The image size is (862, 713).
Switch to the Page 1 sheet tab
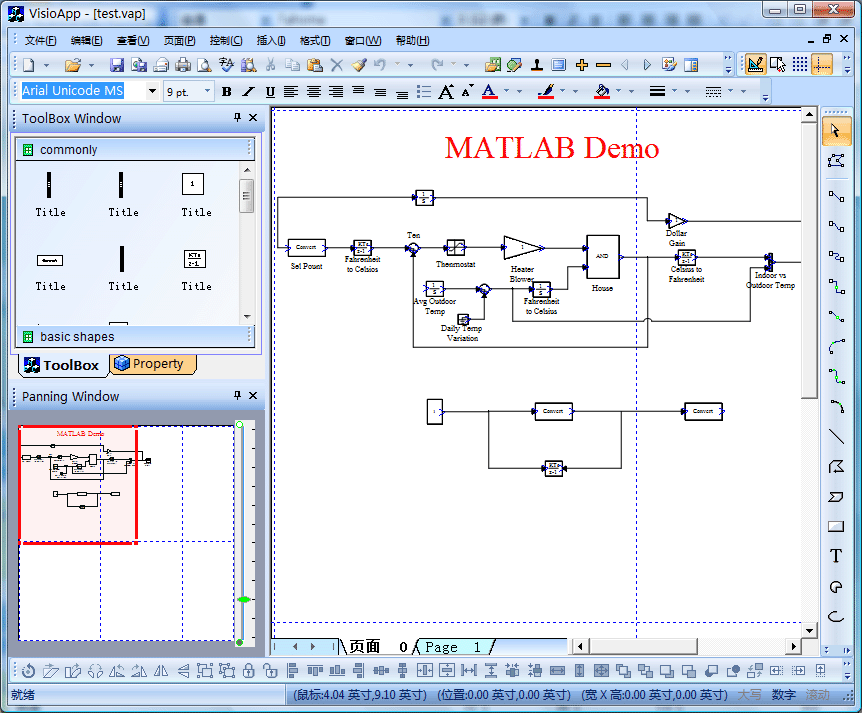coord(453,647)
